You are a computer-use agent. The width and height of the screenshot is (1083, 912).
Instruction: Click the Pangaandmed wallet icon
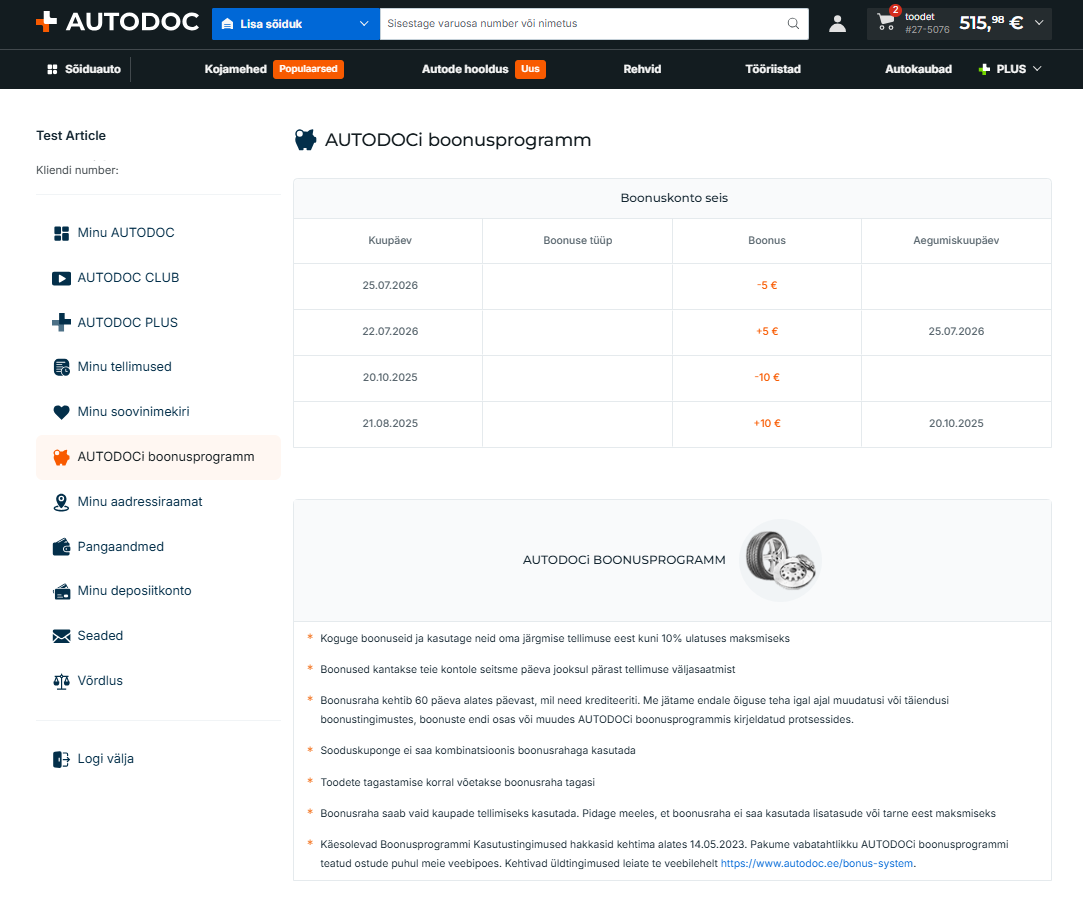click(61, 547)
